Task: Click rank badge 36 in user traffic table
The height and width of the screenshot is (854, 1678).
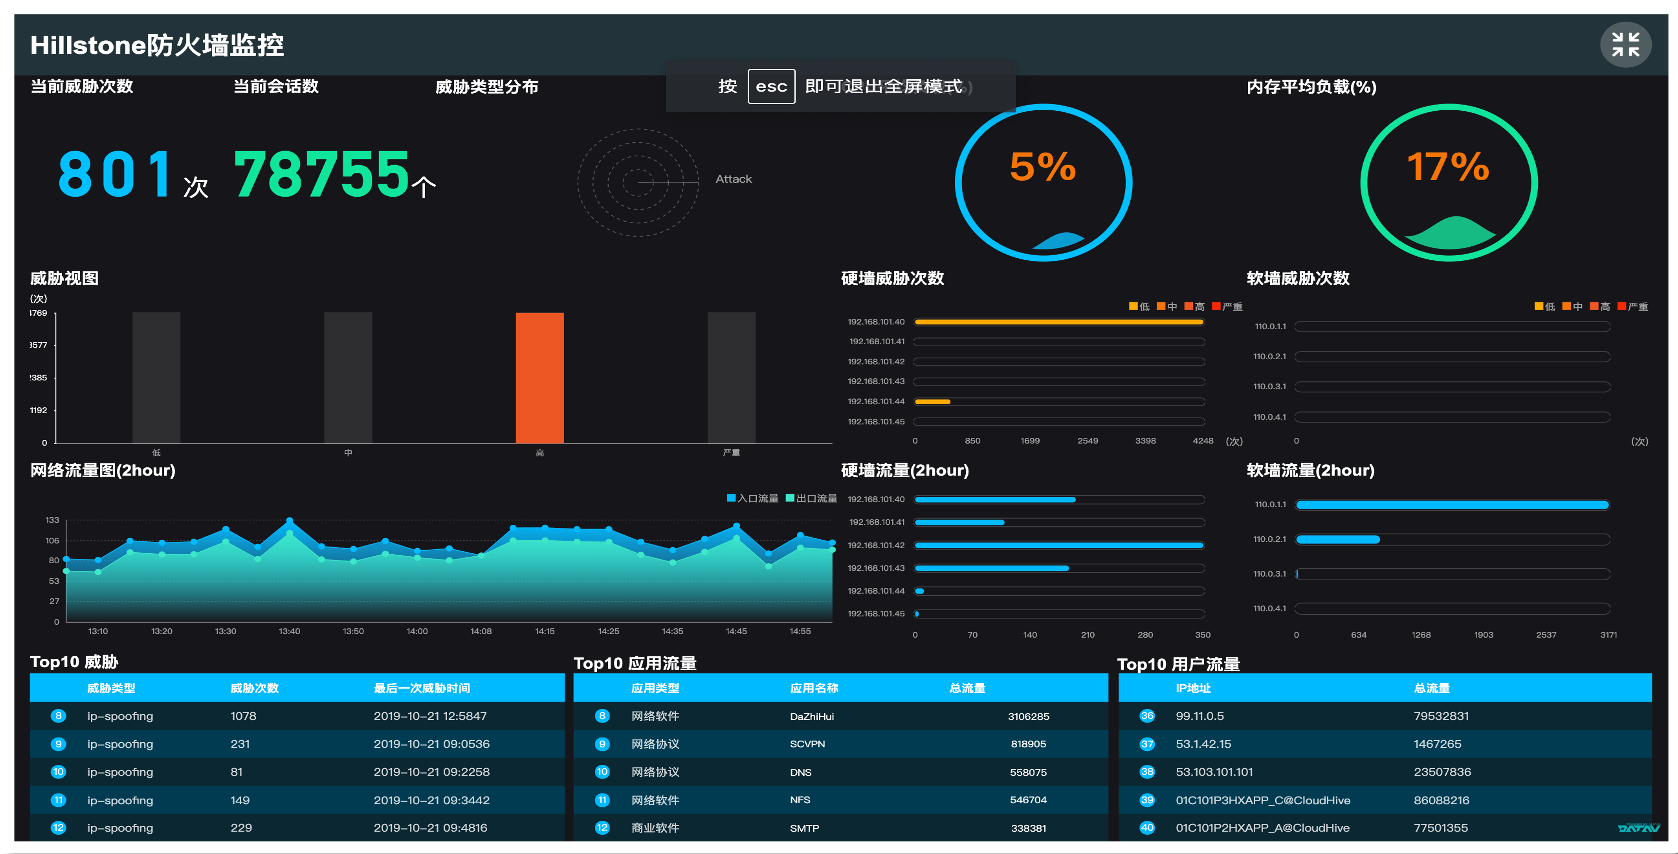Action: [1147, 716]
